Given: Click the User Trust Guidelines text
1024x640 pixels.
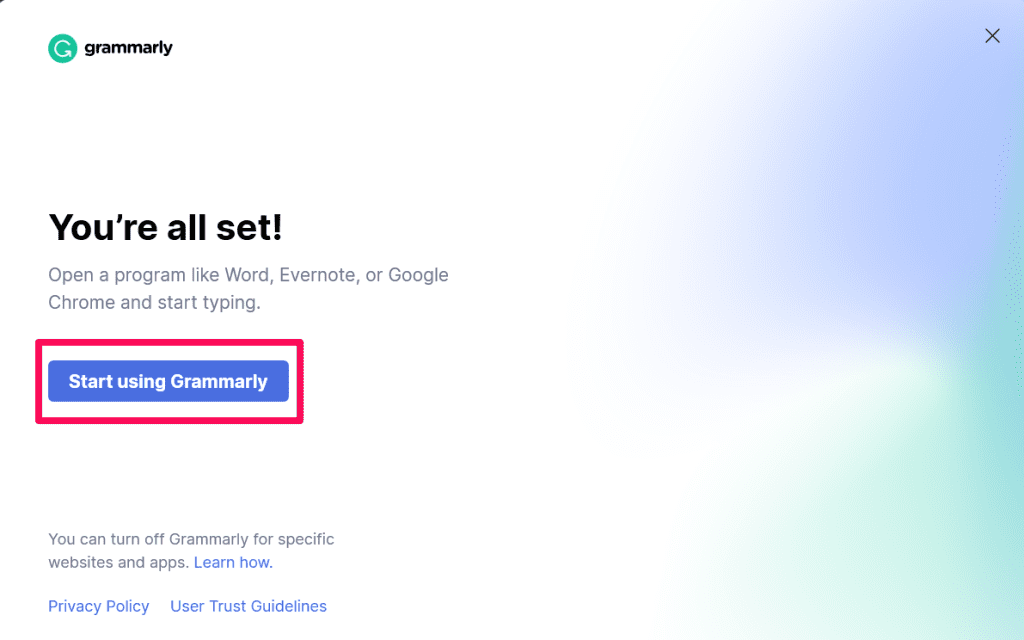Looking at the screenshot, I should pos(248,606).
